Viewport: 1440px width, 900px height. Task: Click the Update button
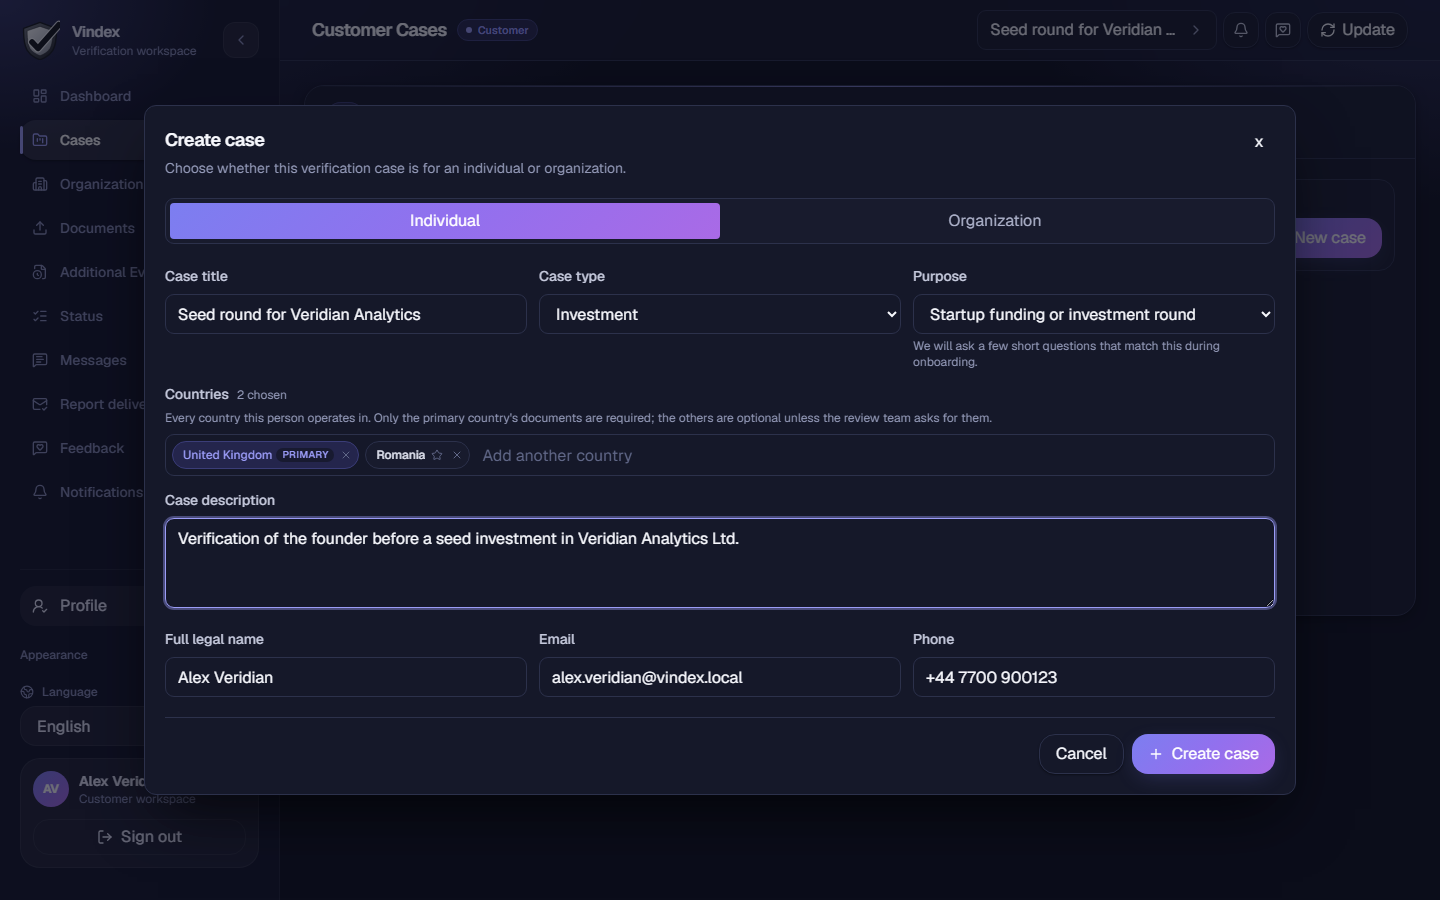point(1357,30)
